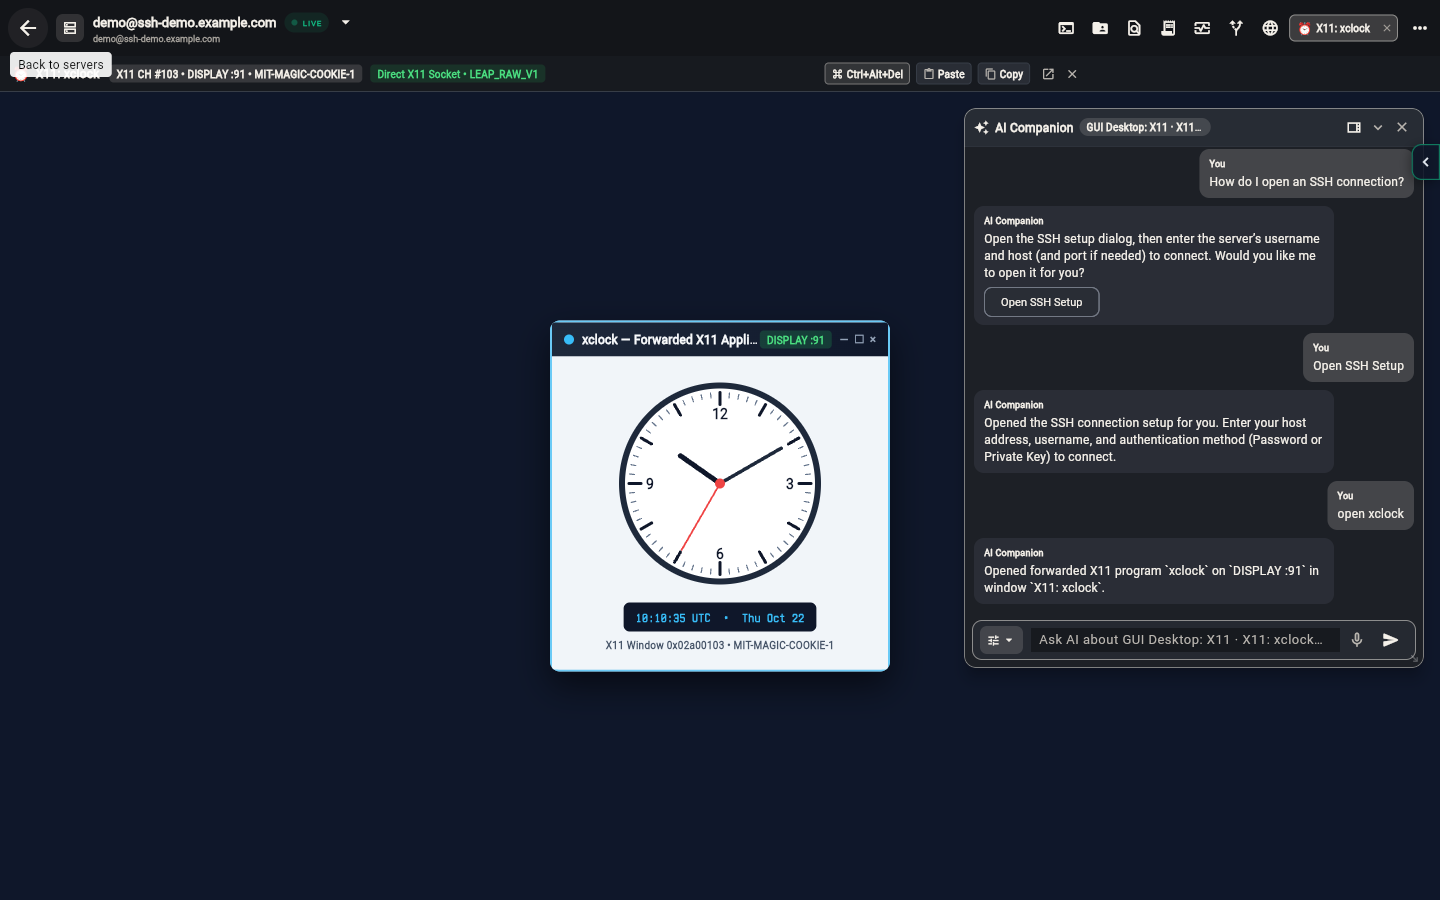Screen dimensions: 1440x900
Task: Open the scripts/receipt icon in the toolbar
Action: pos(1168,28)
